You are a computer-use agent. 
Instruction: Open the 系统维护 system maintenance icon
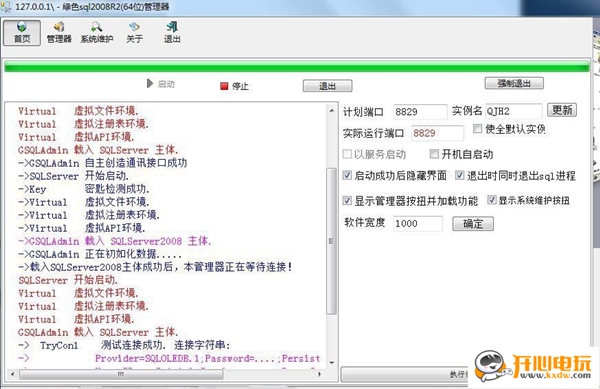point(96,33)
